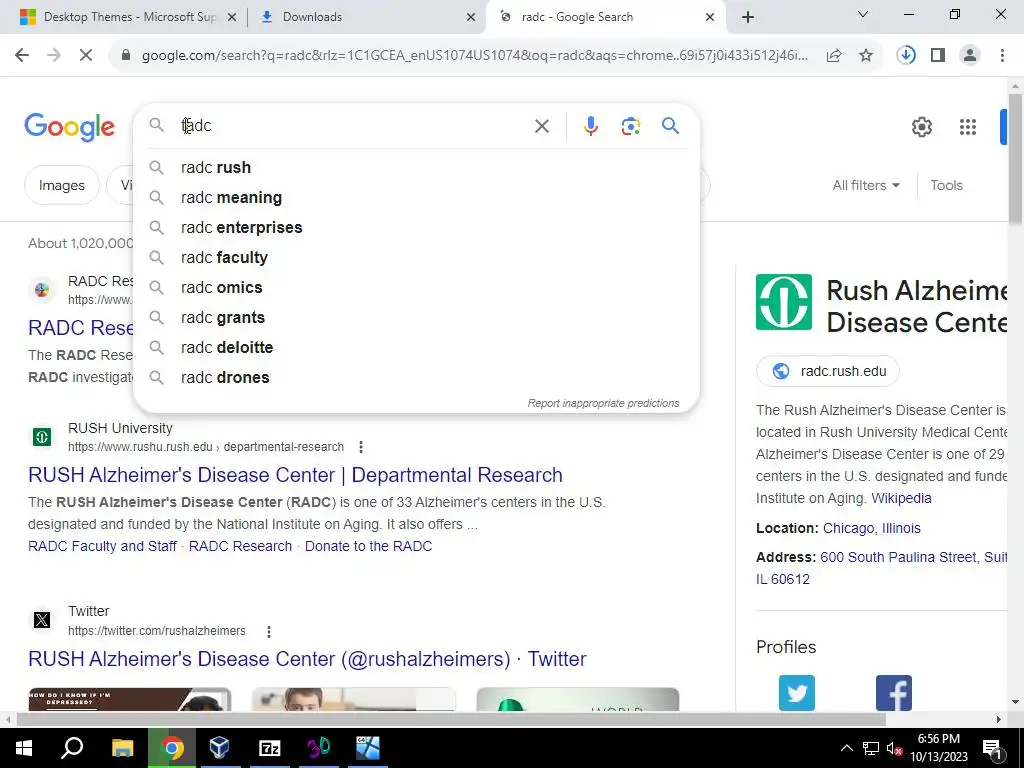Open Facebook profile icon in Profiles
1024x768 pixels.
pos(893,692)
